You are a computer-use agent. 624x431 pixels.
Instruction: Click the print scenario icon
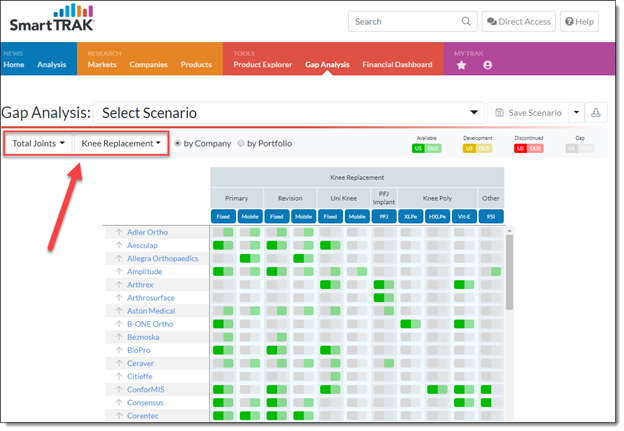coord(596,113)
